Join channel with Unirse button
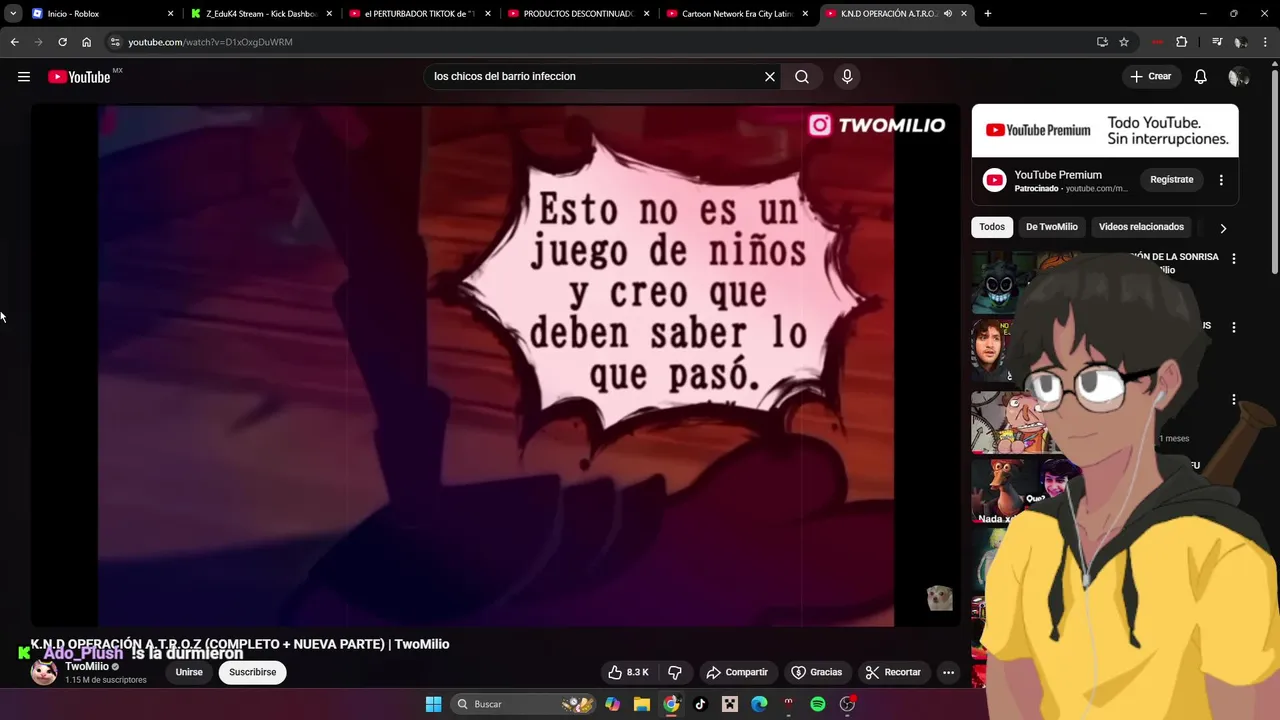 coord(189,672)
